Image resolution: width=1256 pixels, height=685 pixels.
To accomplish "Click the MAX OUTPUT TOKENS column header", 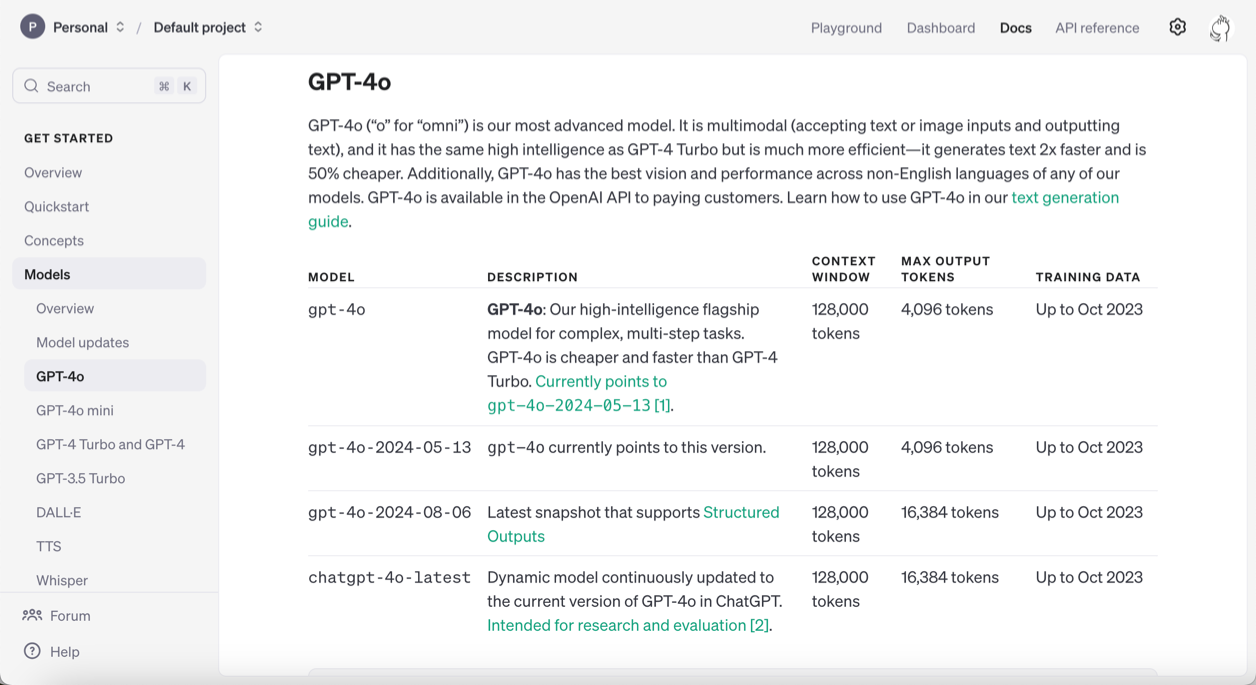I will (x=945, y=269).
